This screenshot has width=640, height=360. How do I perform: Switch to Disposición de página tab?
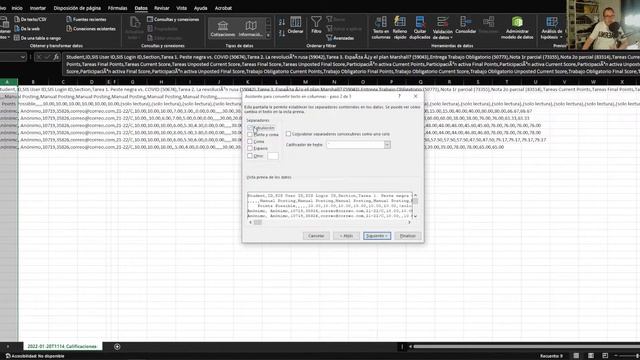[x=77, y=8]
